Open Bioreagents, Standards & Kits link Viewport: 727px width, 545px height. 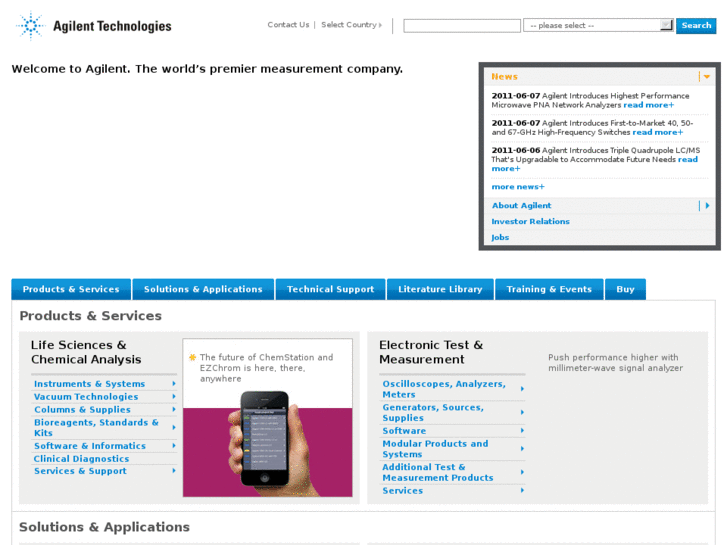[96, 428]
